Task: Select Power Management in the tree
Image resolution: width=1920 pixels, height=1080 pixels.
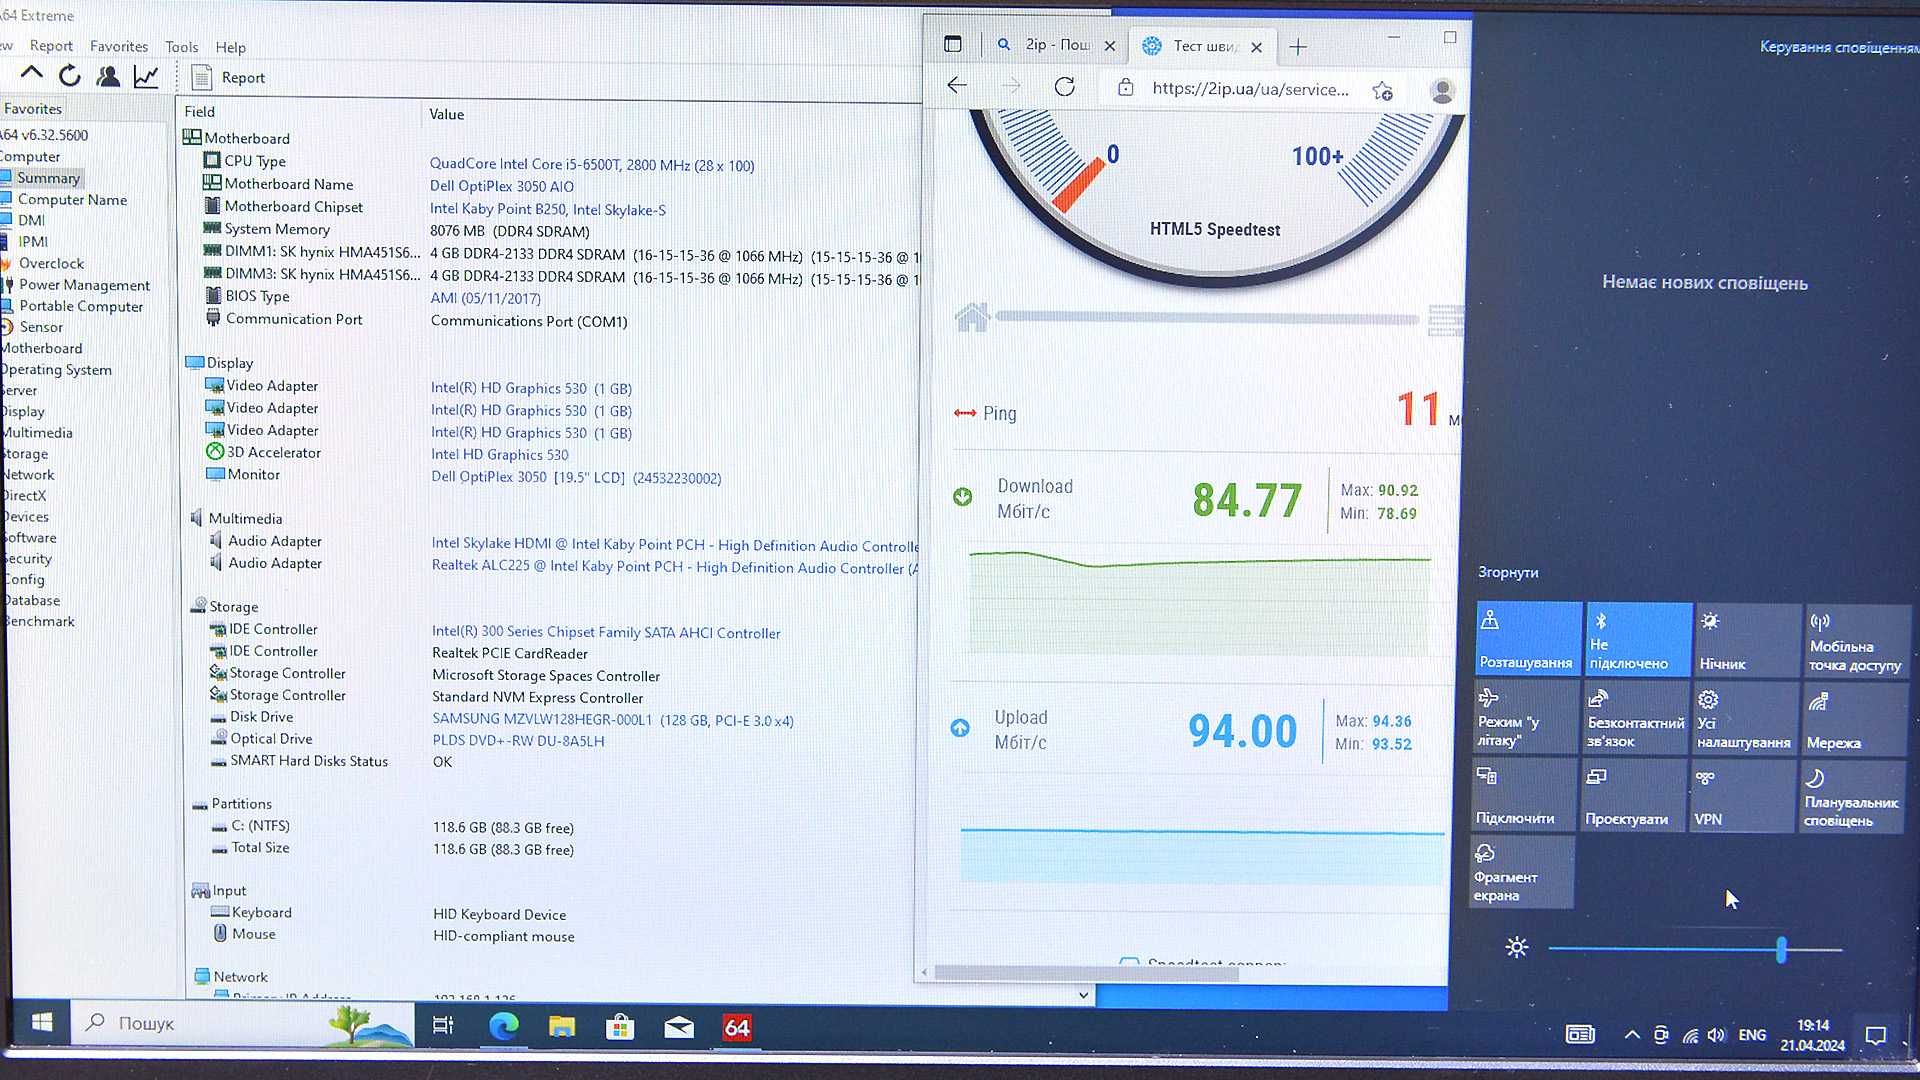Action: 84,285
